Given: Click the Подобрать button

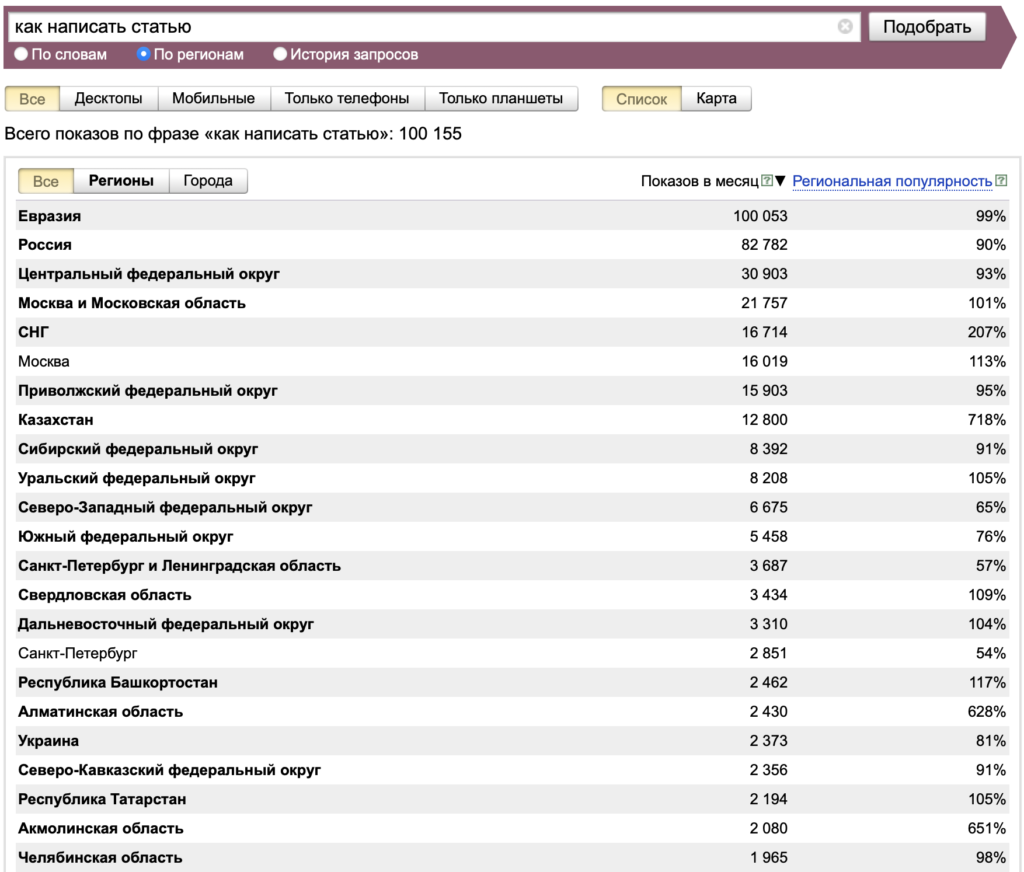Looking at the screenshot, I should (927, 27).
